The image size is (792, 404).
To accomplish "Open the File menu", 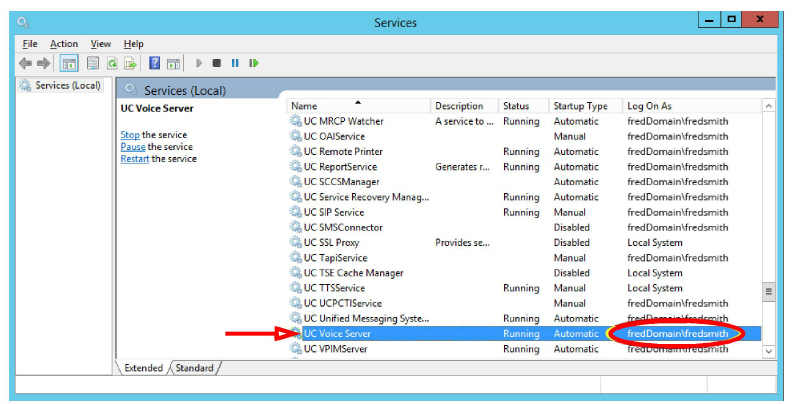I will click(x=30, y=44).
